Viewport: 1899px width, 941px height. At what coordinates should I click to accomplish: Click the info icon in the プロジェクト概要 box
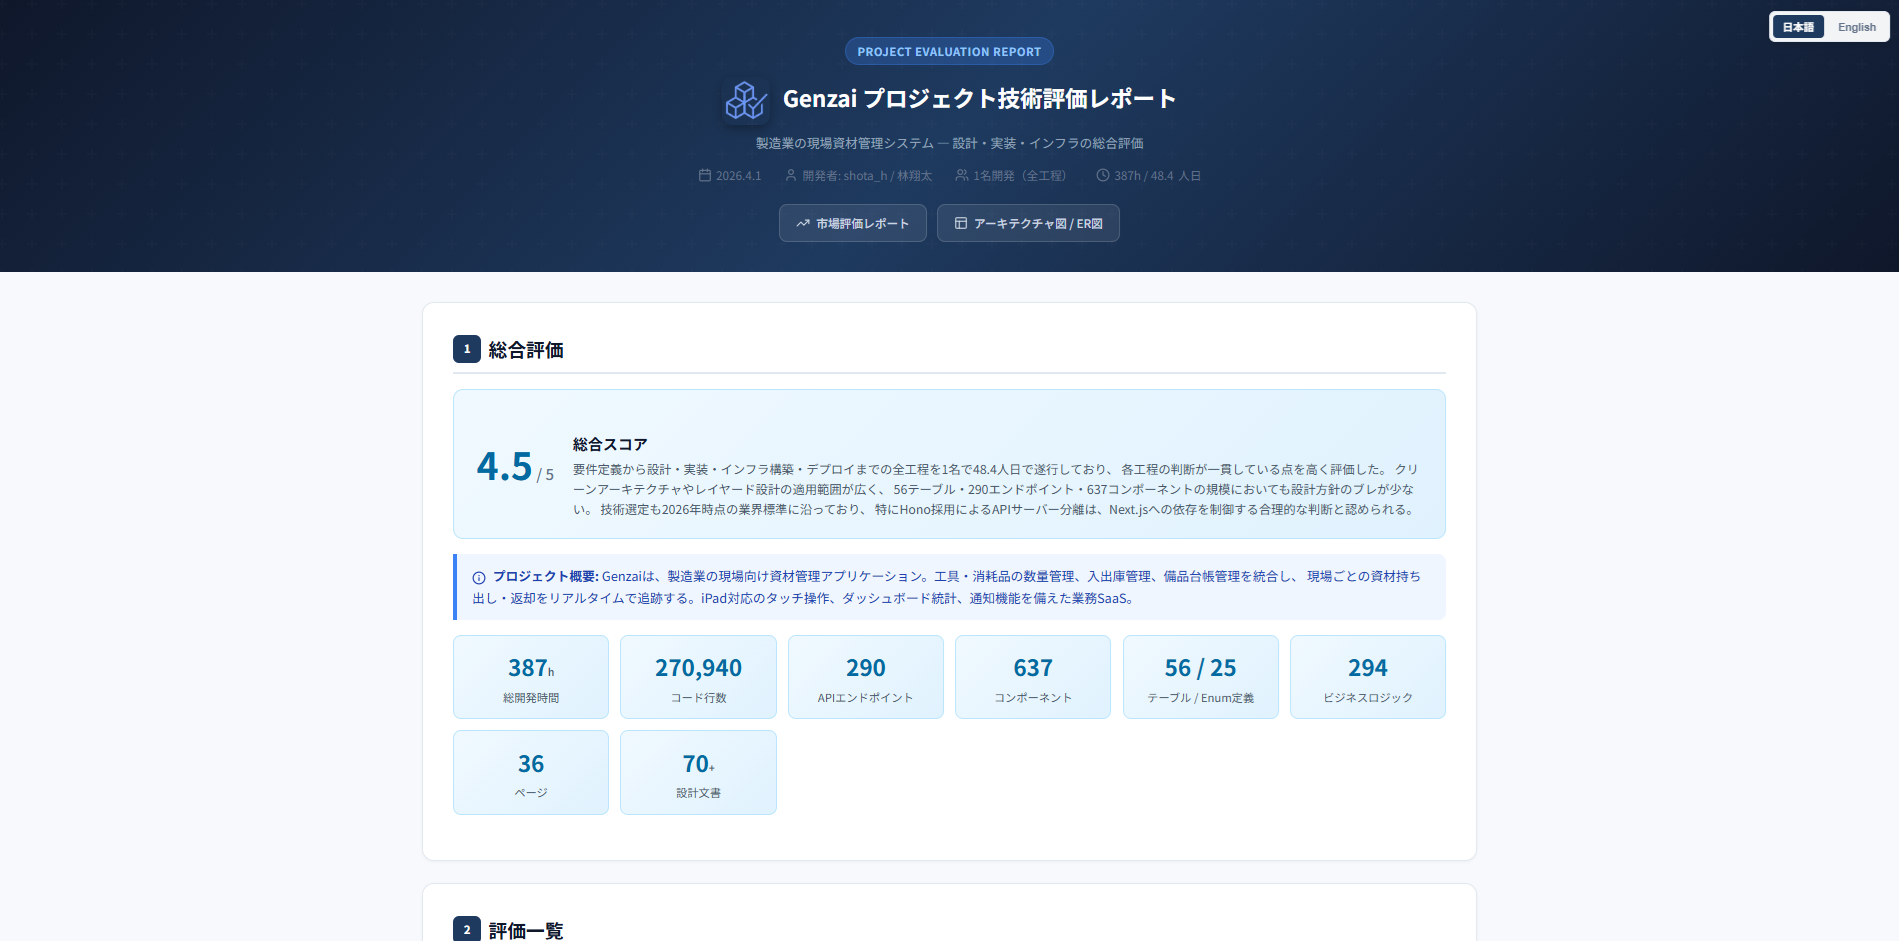[476, 576]
